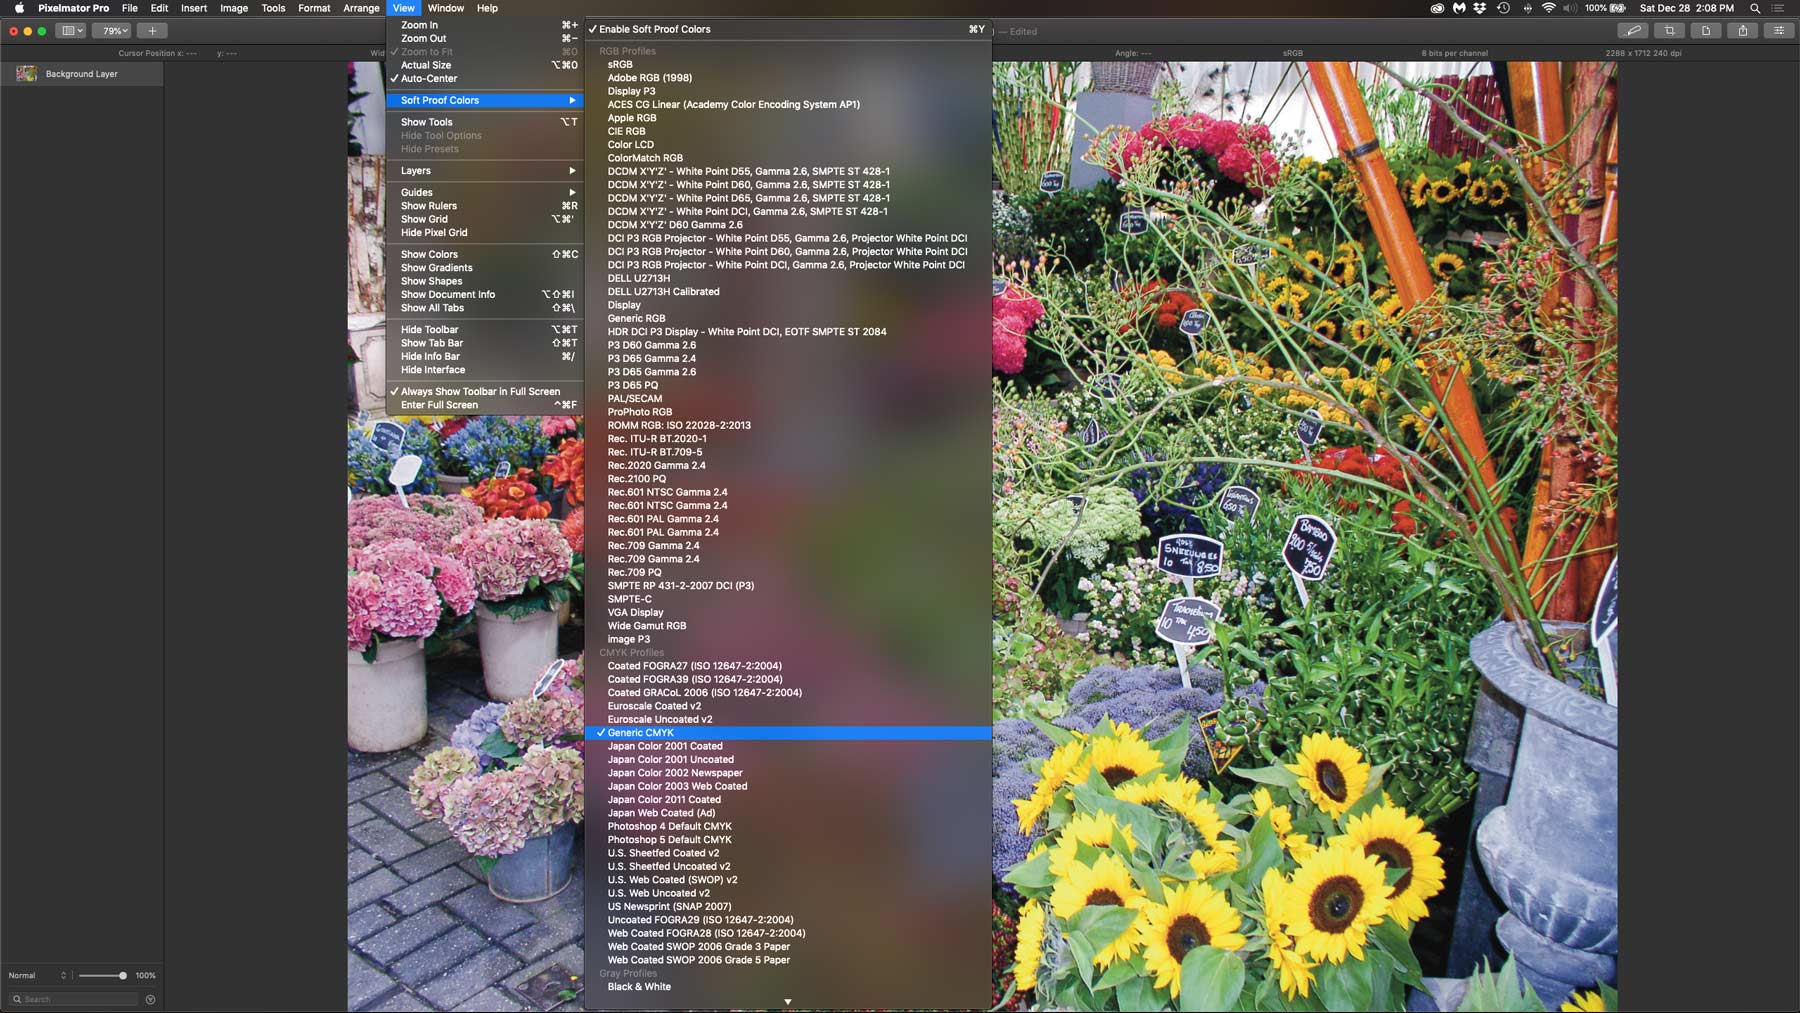Open the Window menu
1800x1013 pixels.
point(446,8)
